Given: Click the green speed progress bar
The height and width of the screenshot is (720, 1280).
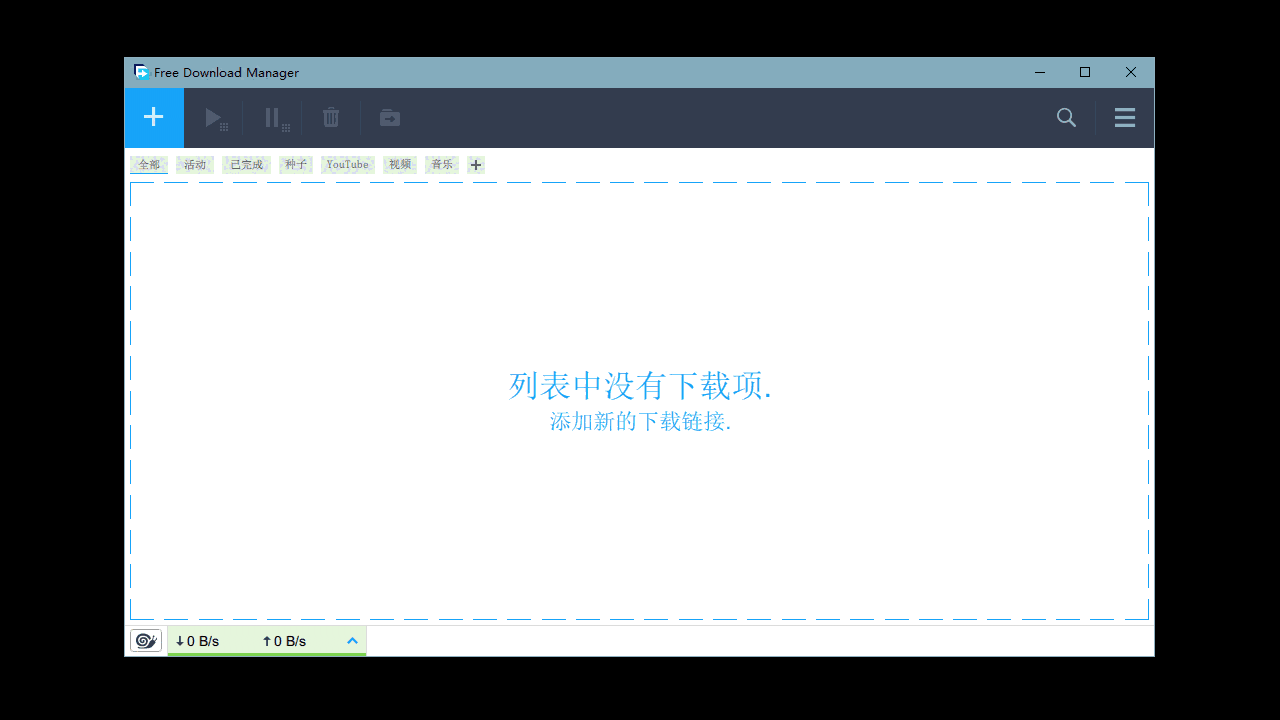Looking at the screenshot, I should (x=267, y=655).
